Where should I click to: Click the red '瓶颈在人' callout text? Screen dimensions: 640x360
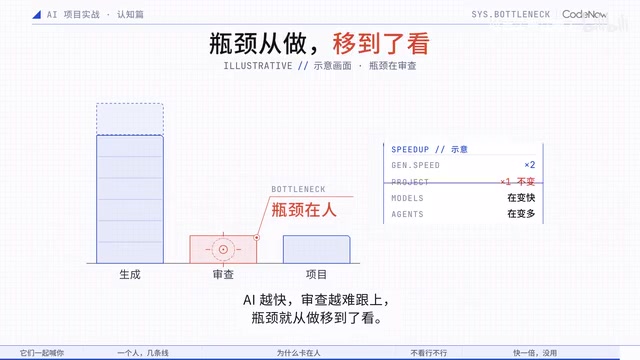(x=304, y=210)
